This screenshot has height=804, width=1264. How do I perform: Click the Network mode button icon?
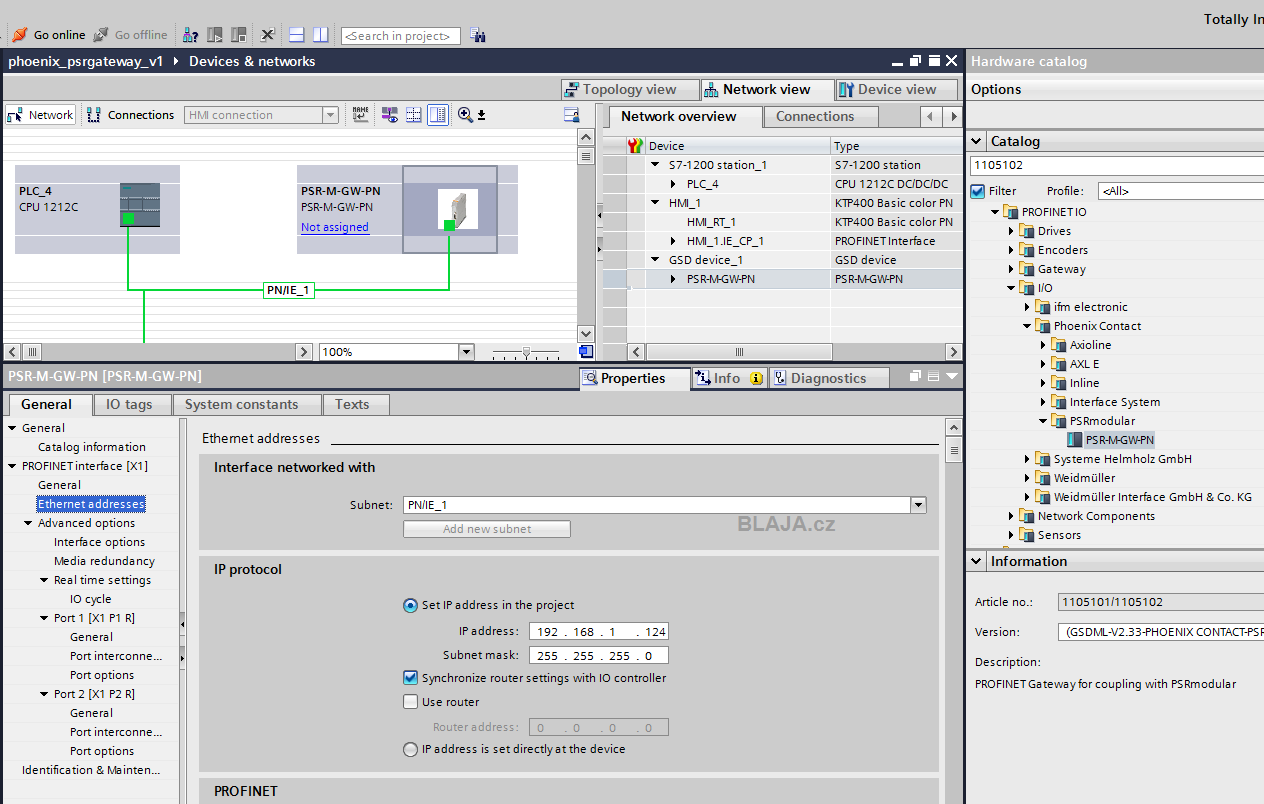(x=15, y=115)
